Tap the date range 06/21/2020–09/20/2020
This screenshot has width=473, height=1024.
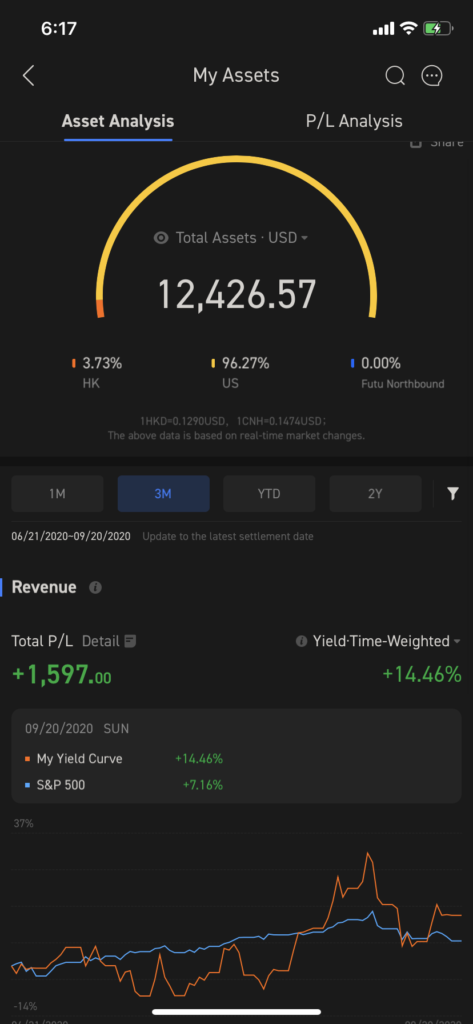point(71,536)
